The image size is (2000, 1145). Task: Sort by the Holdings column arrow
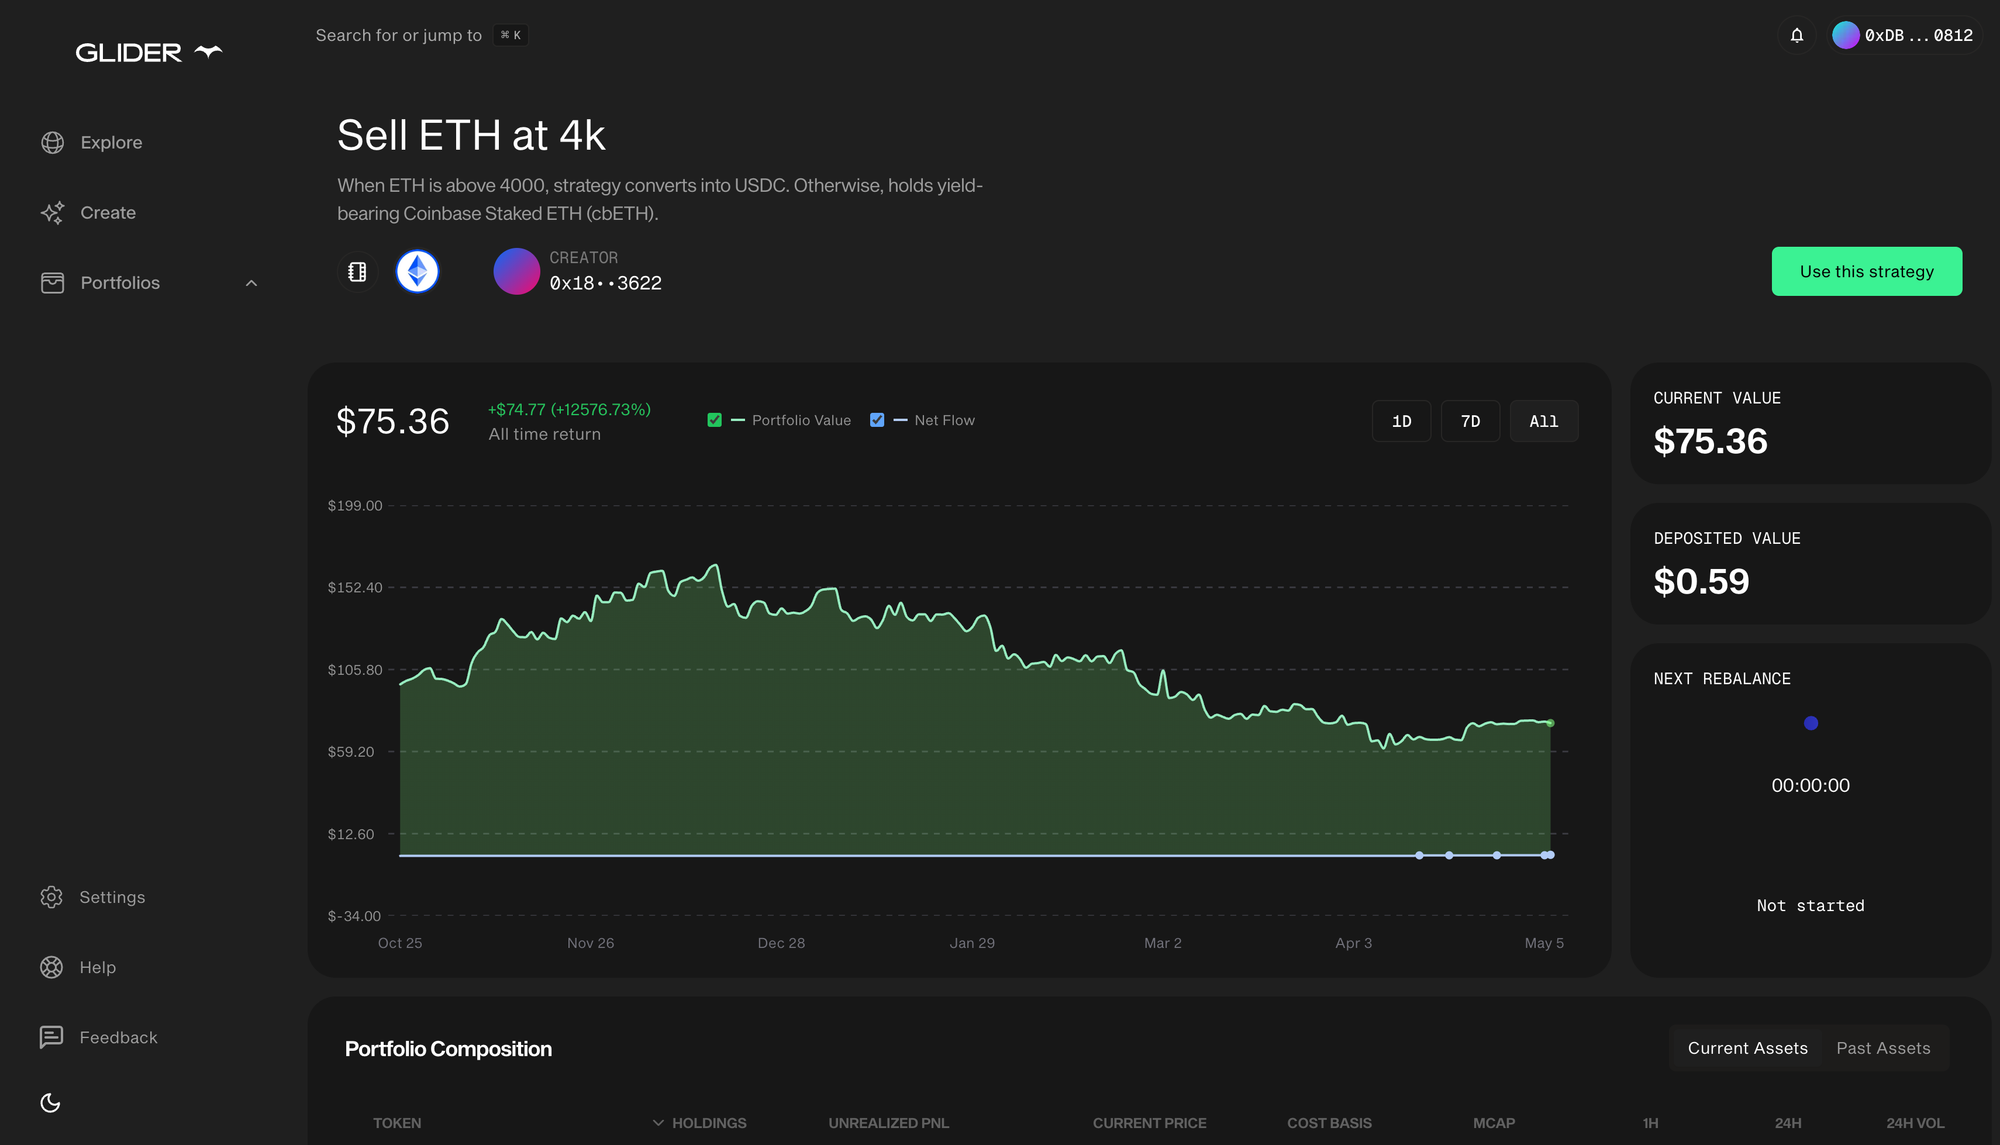658,1123
